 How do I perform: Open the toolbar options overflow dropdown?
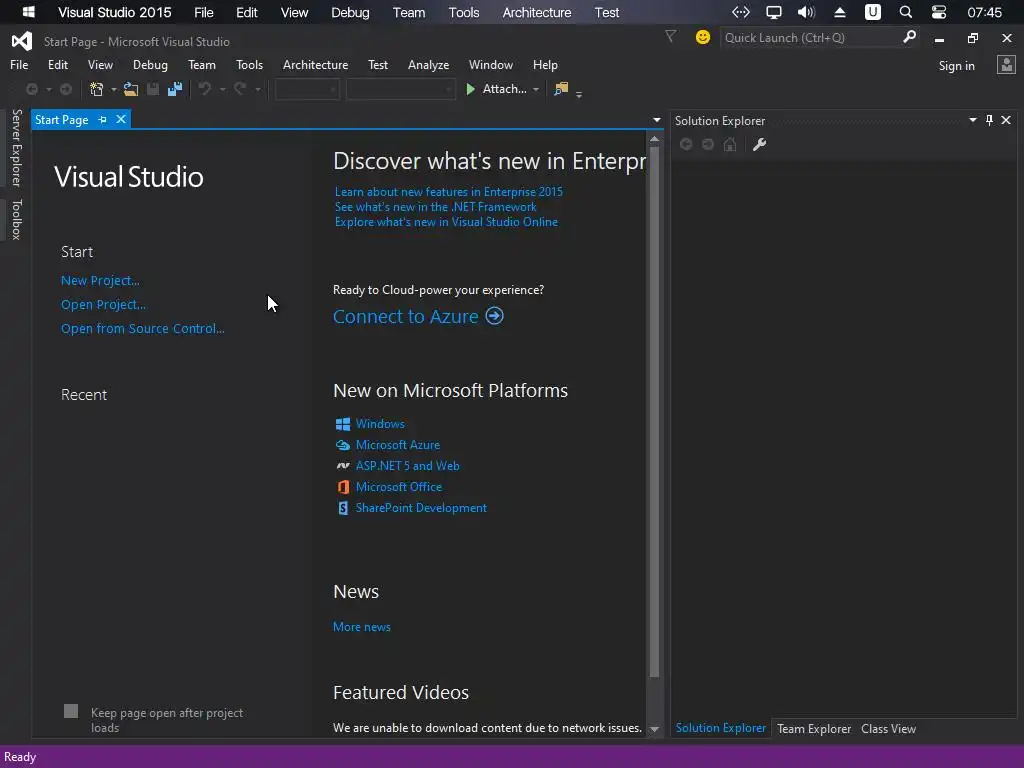(x=579, y=94)
